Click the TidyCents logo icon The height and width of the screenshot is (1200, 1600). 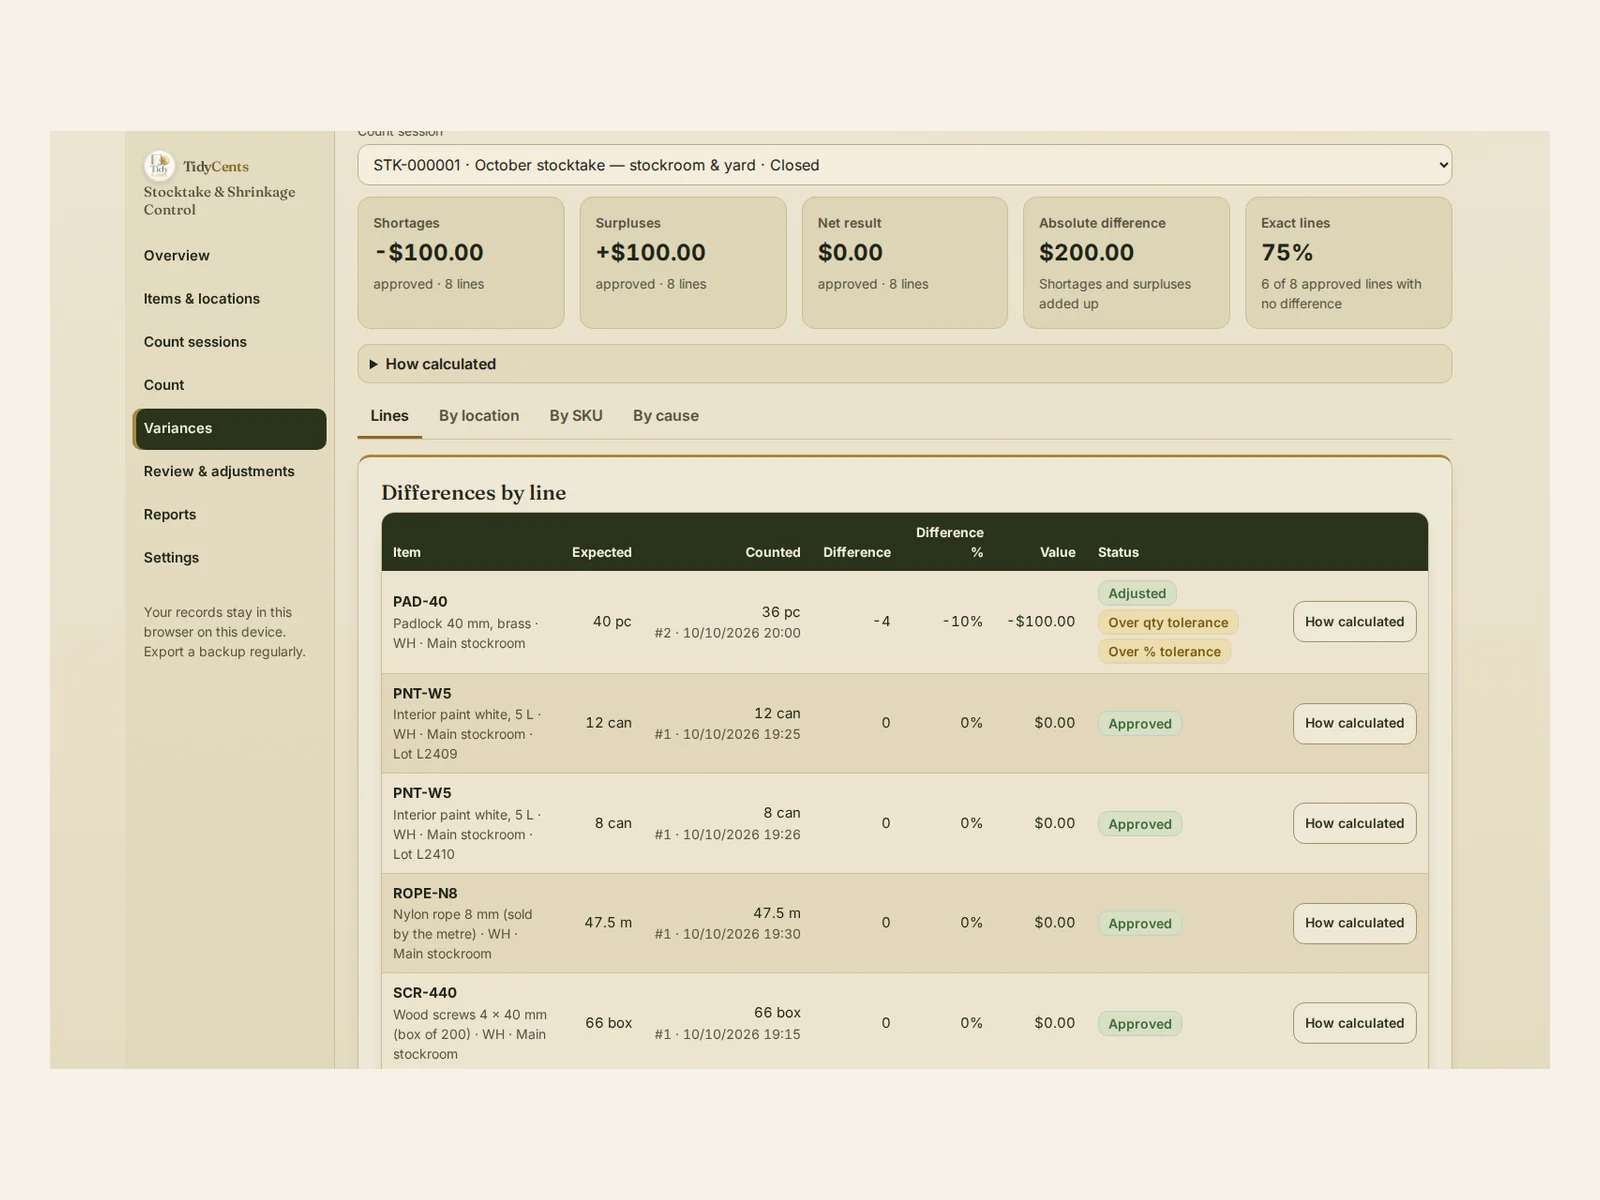click(x=159, y=166)
